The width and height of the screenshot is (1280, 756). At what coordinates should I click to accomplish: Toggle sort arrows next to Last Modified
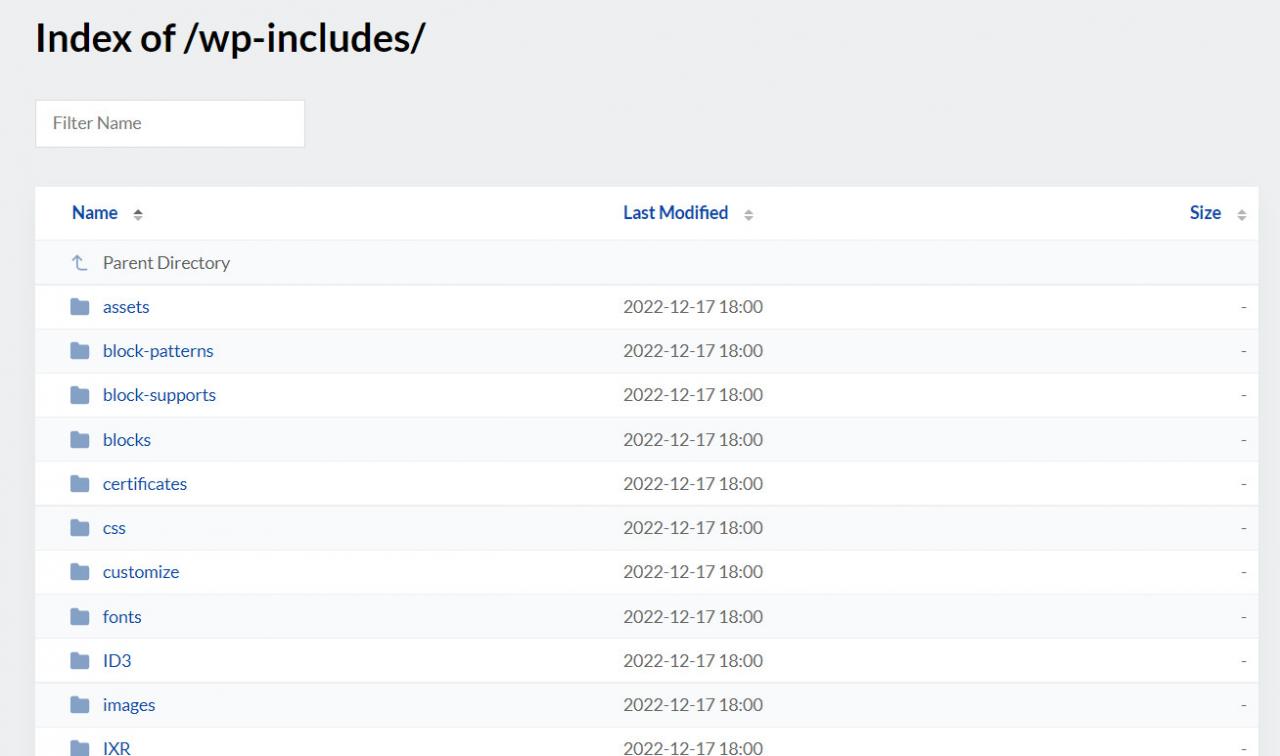[x=748, y=214]
